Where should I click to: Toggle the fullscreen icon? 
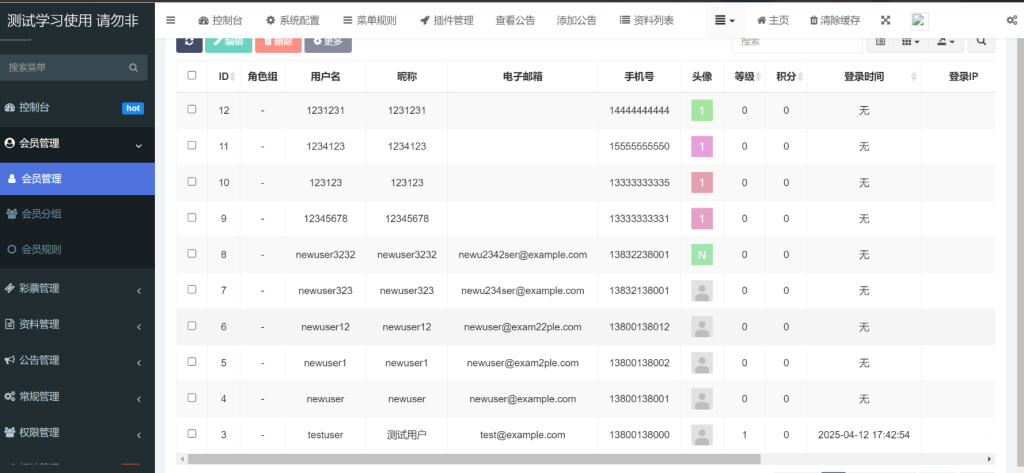pyautogui.click(x=886, y=20)
